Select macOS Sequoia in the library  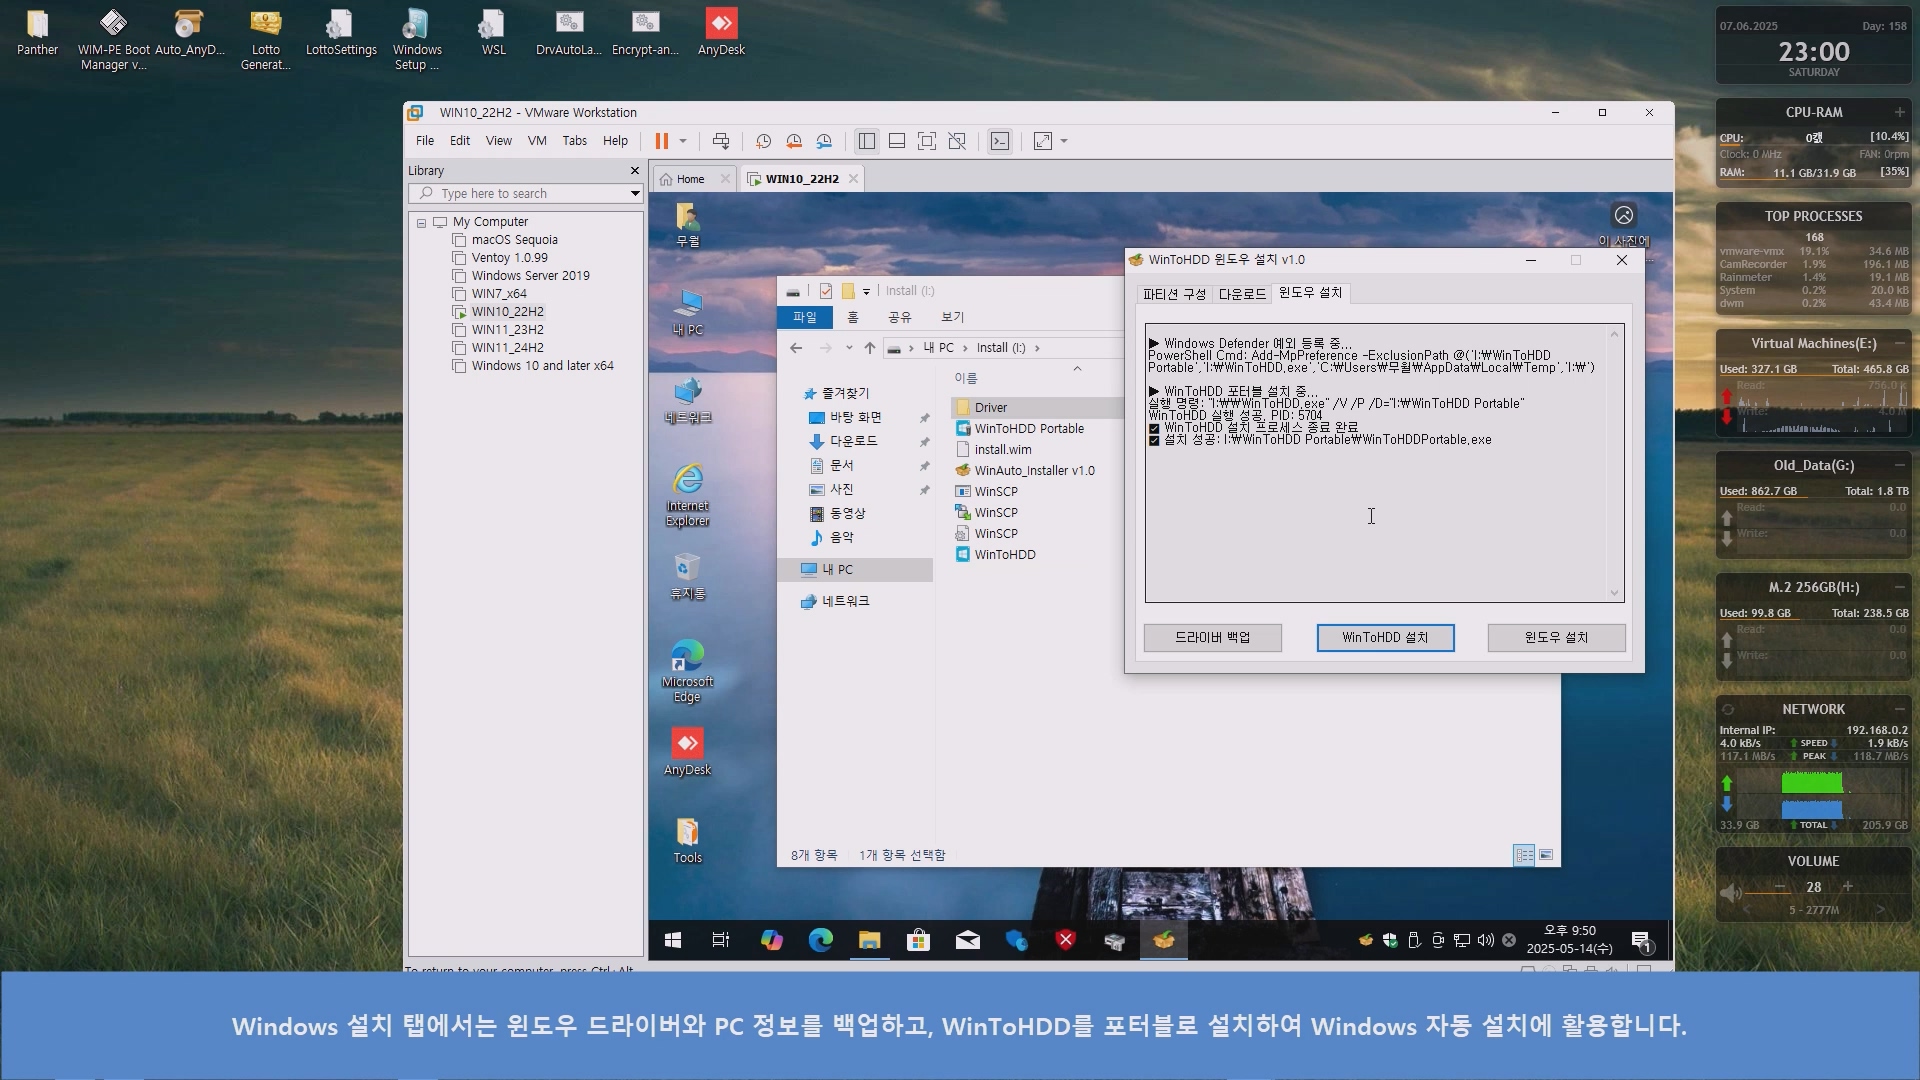[514, 240]
